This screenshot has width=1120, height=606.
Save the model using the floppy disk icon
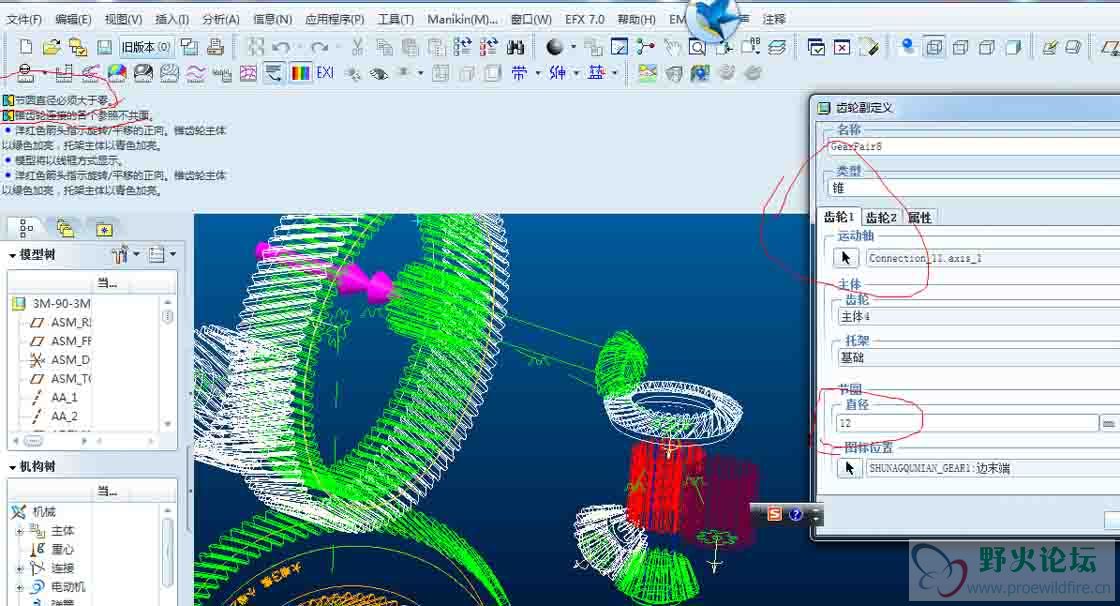[x=104, y=47]
